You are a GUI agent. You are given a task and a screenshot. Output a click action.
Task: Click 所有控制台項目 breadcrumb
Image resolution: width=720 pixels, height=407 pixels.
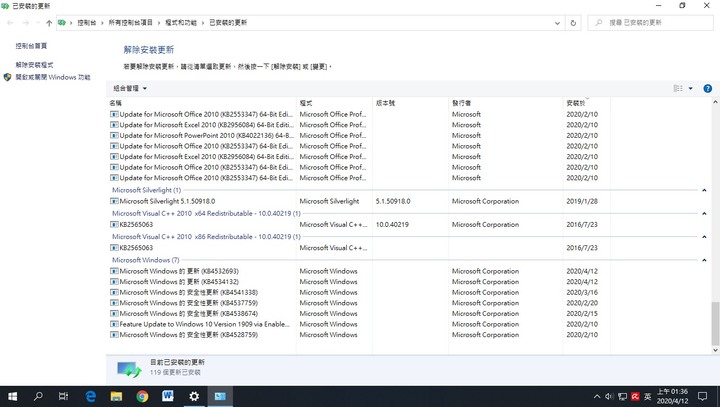click(130, 23)
